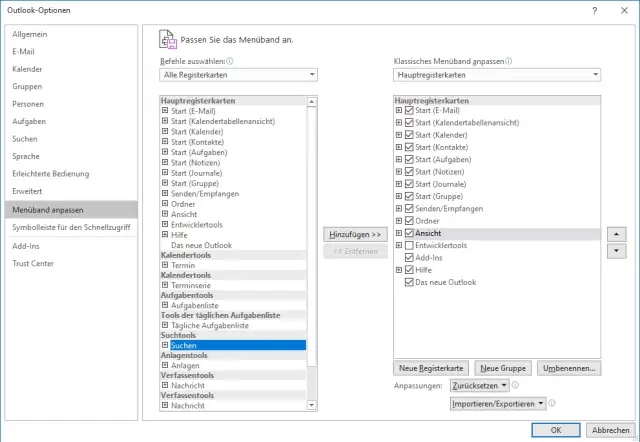Toggle Senden/Empfangen checkbox
Screen dimensions: 640x442
409,209
